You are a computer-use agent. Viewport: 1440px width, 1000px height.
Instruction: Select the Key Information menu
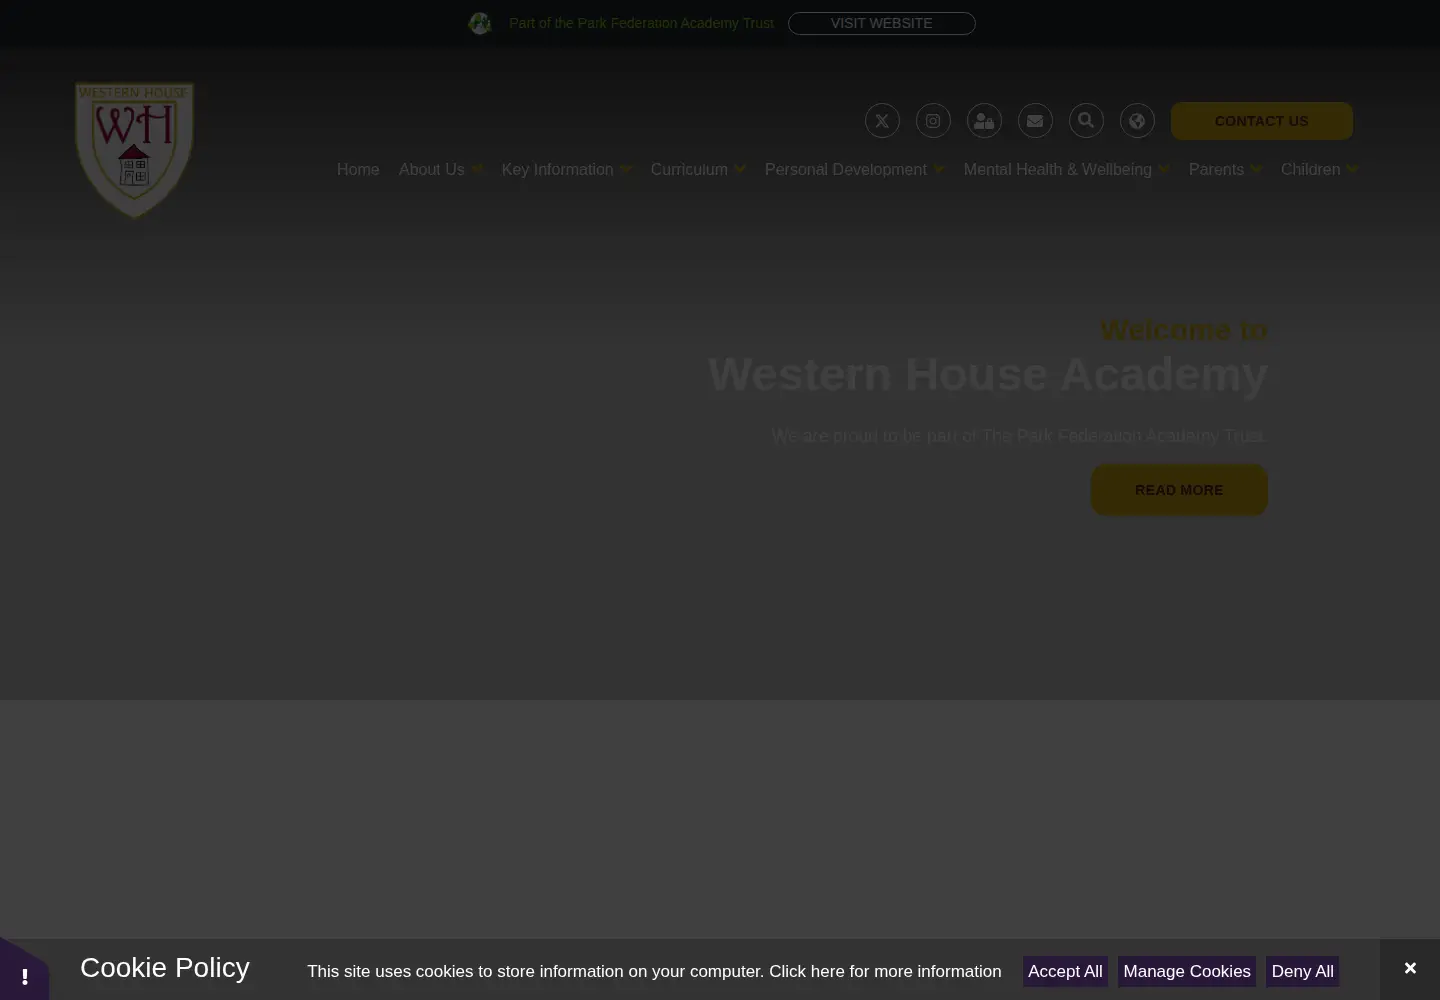(x=557, y=170)
